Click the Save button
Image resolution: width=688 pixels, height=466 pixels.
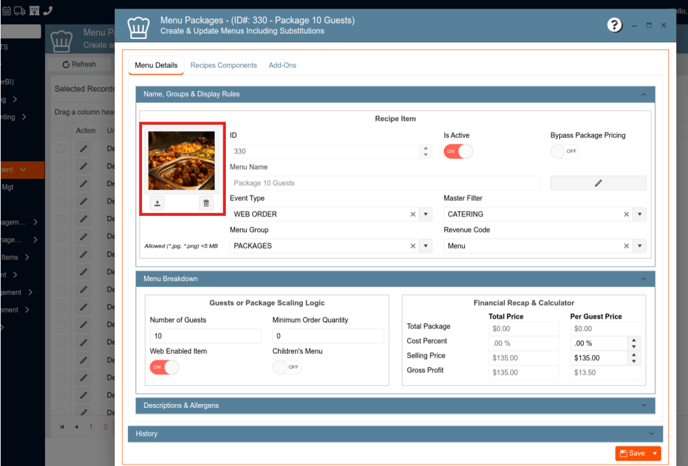click(x=632, y=453)
